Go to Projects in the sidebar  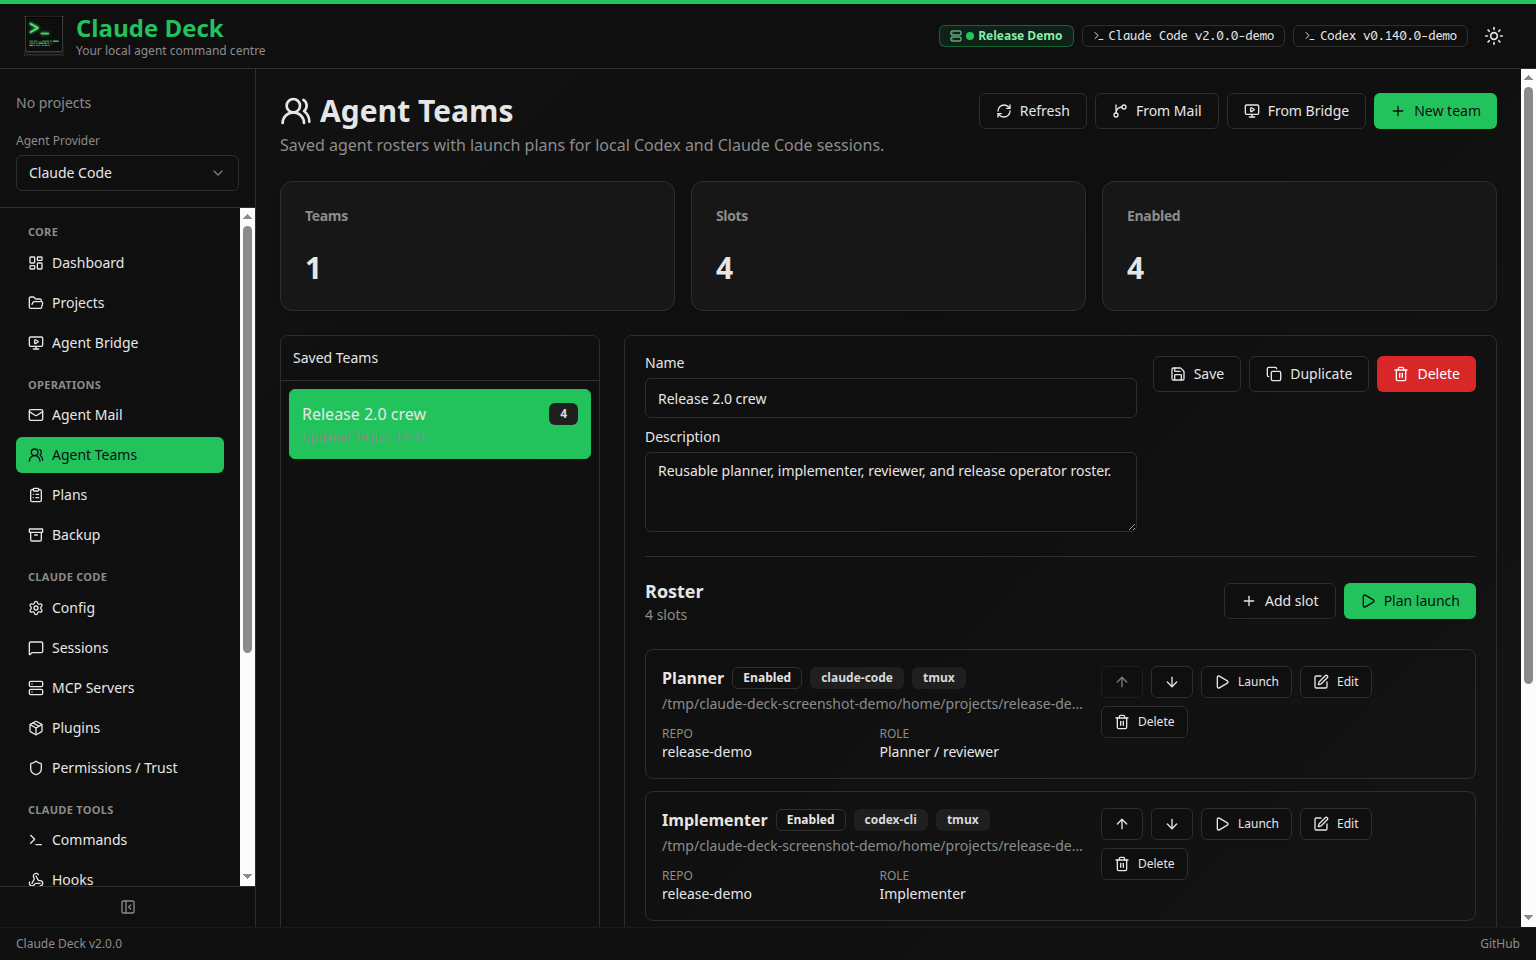coord(120,303)
